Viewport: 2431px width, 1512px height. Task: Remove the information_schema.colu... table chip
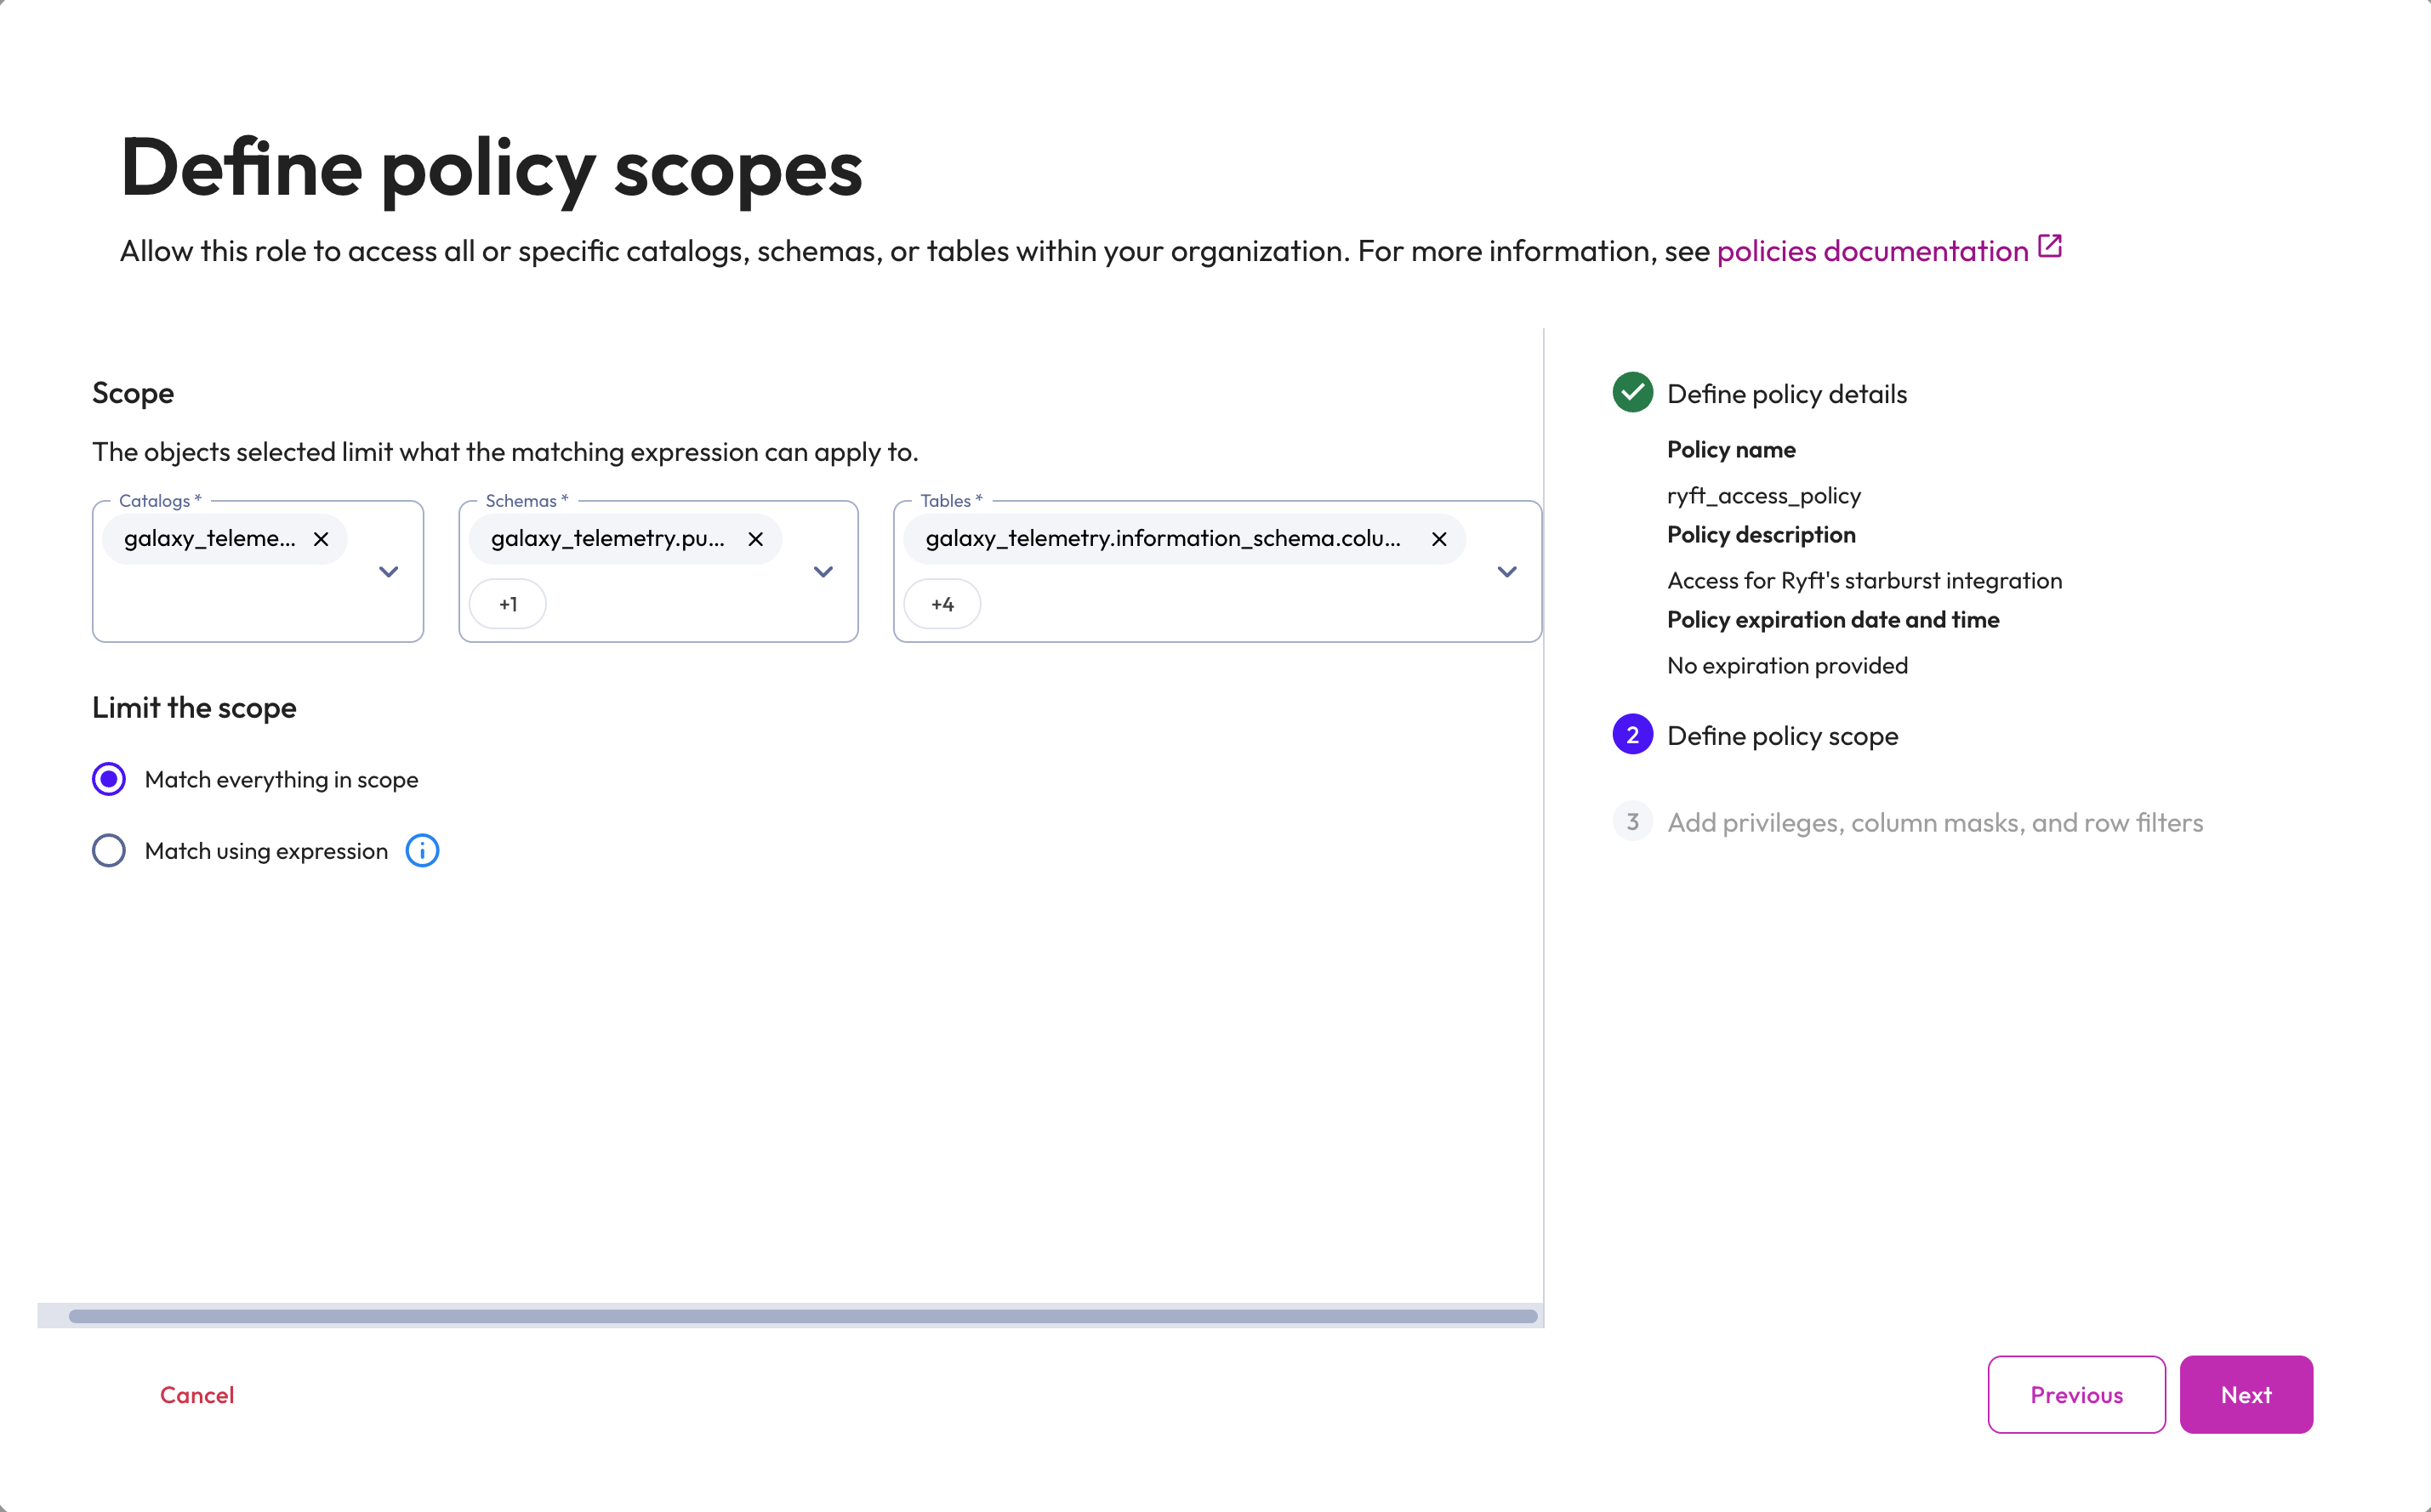1439,539
